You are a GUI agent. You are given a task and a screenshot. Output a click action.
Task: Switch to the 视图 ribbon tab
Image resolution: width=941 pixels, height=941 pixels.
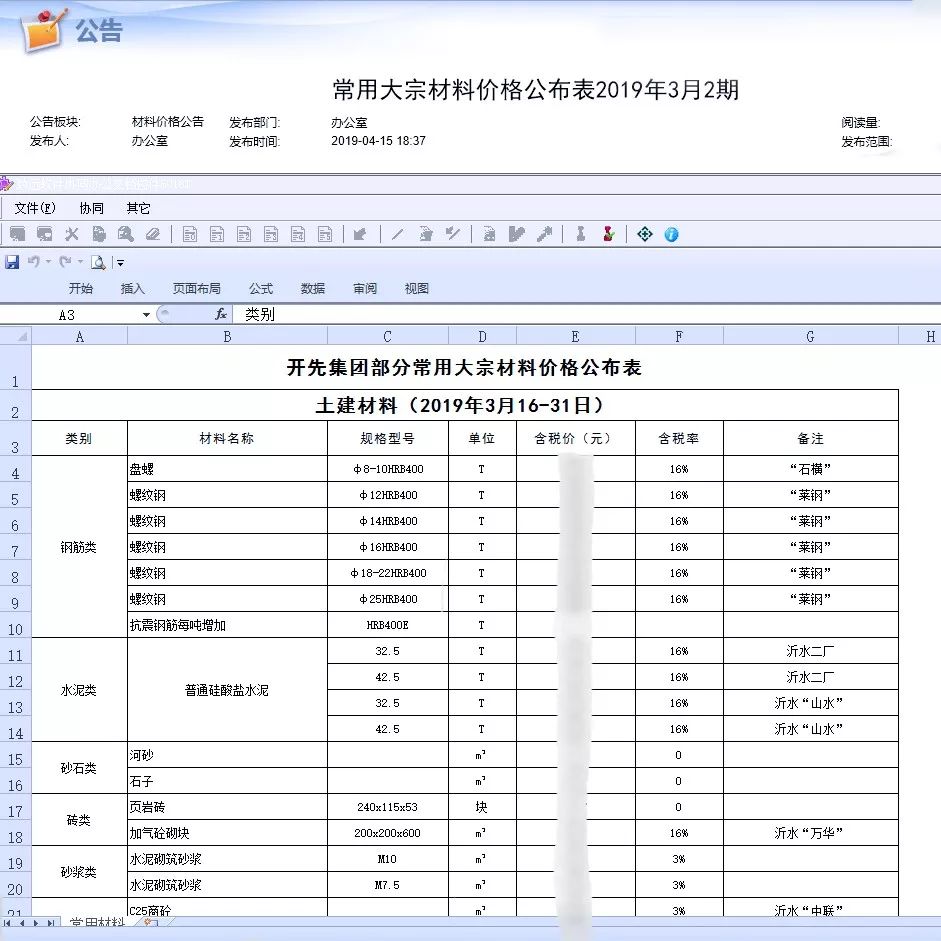click(416, 289)
